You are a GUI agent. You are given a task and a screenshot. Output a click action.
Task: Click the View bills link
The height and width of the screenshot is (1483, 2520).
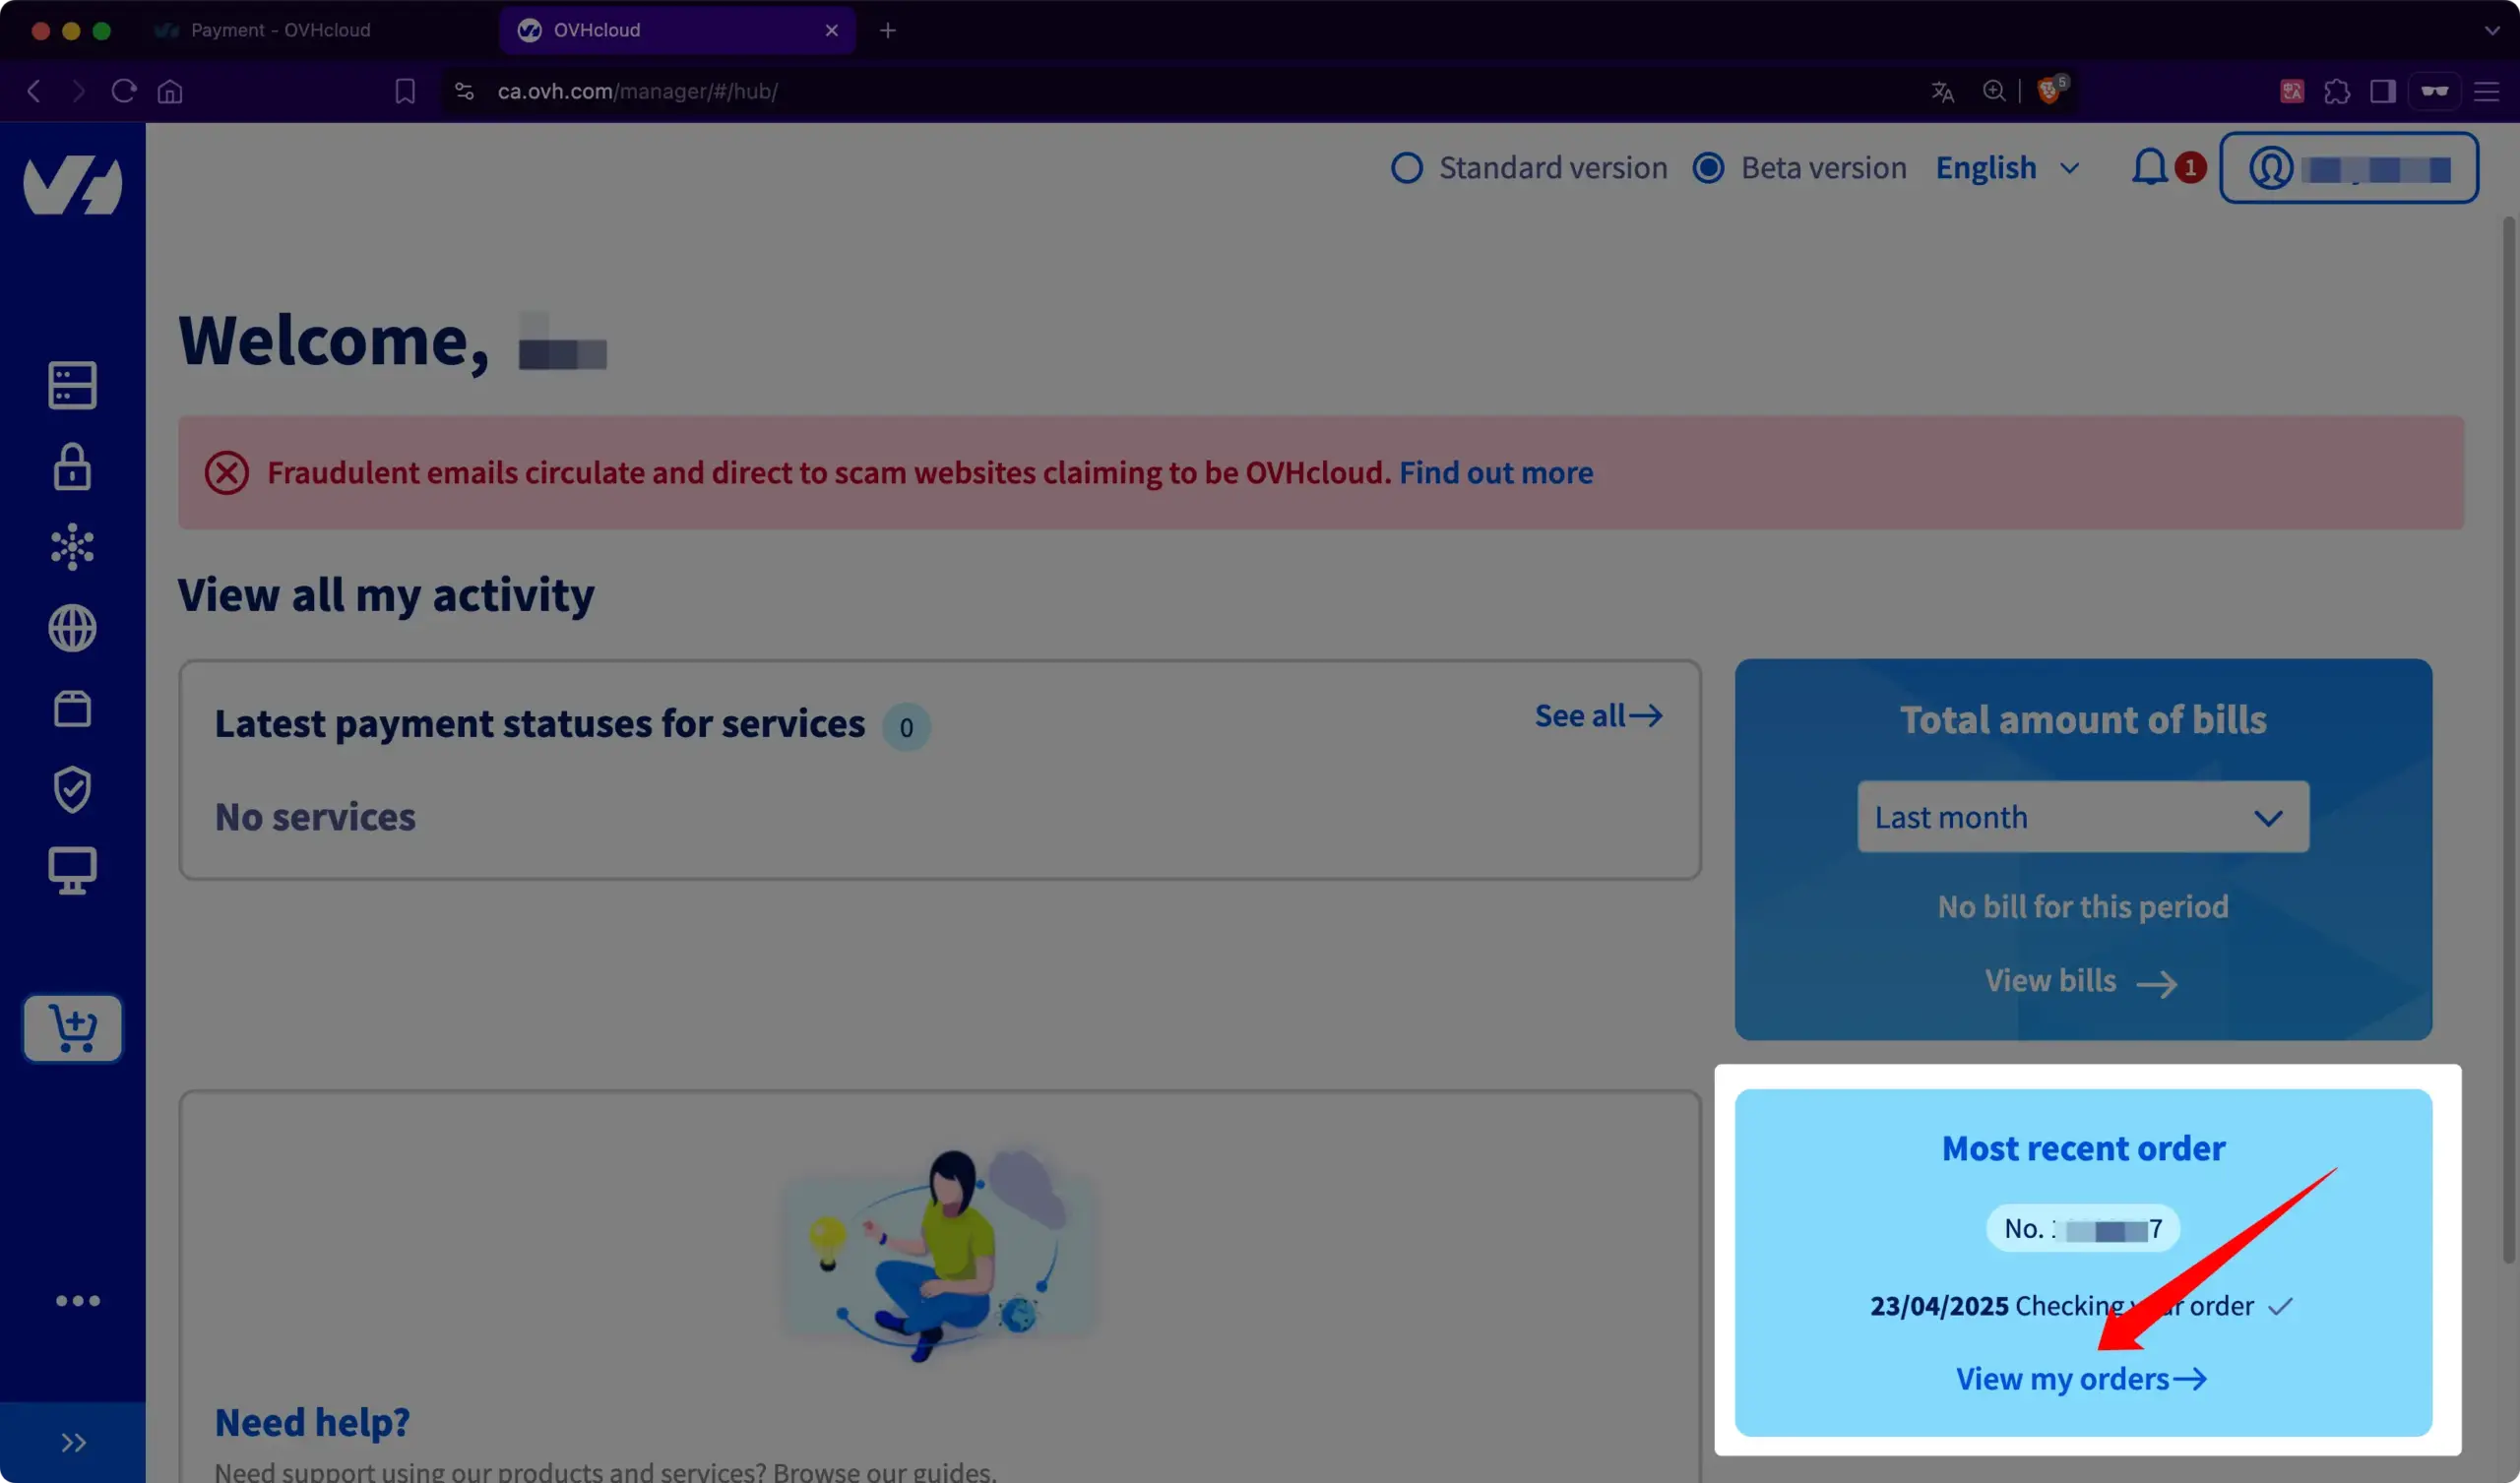point(2081,981)
